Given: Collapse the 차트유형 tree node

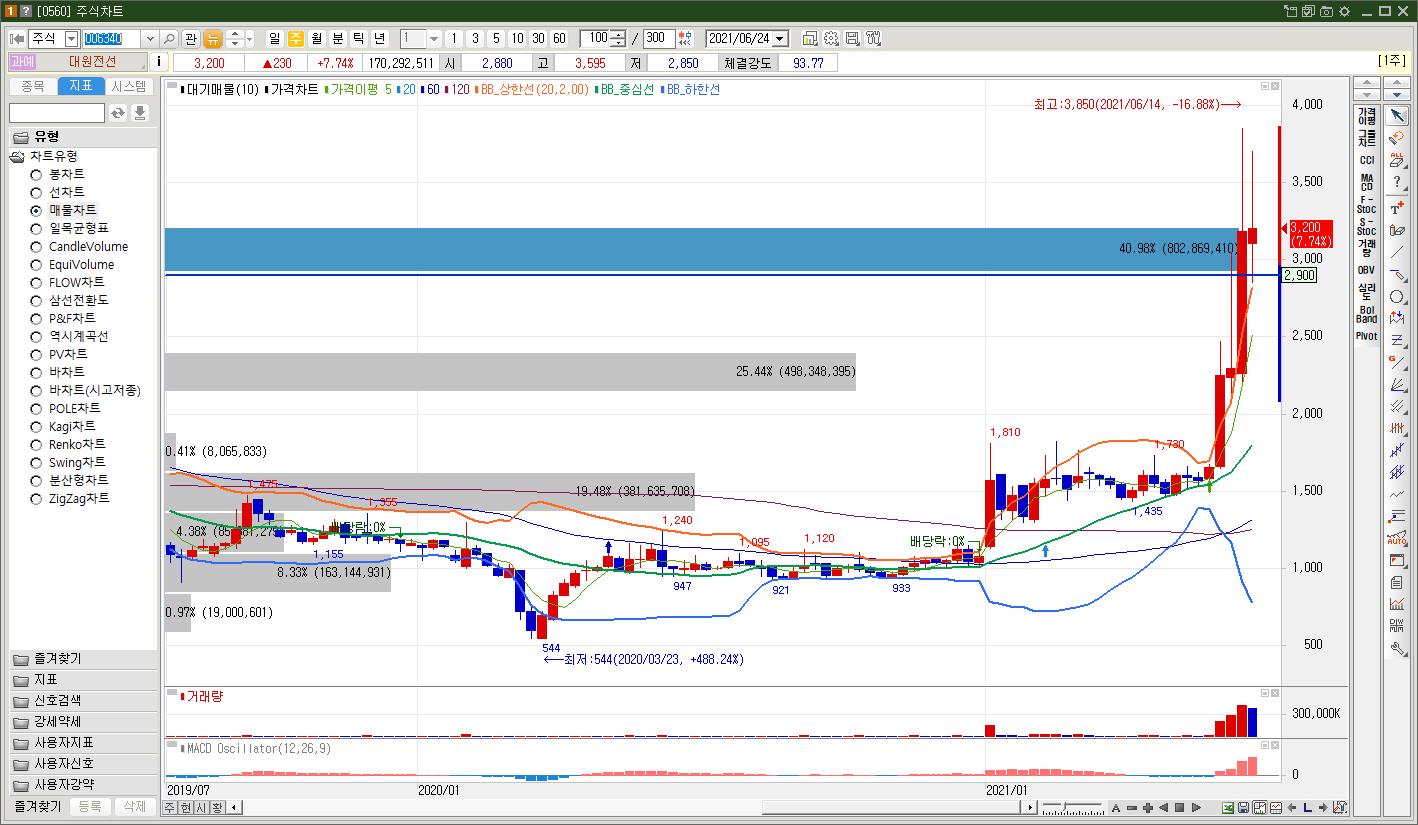Looking at the screenshot, I should point(17,156).
